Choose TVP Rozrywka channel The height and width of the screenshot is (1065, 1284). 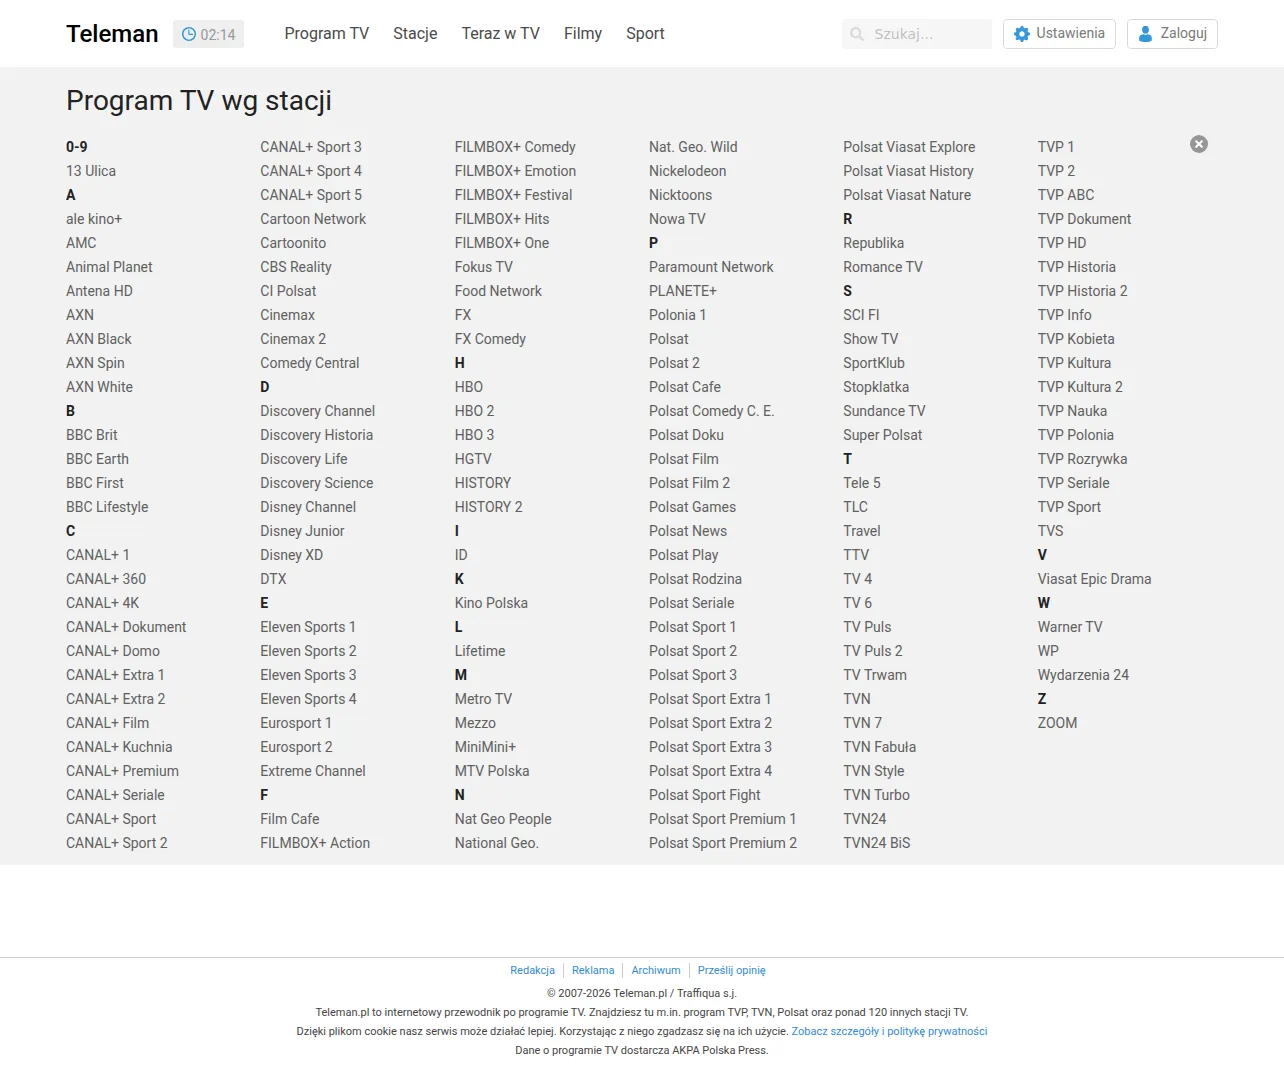1082,459
